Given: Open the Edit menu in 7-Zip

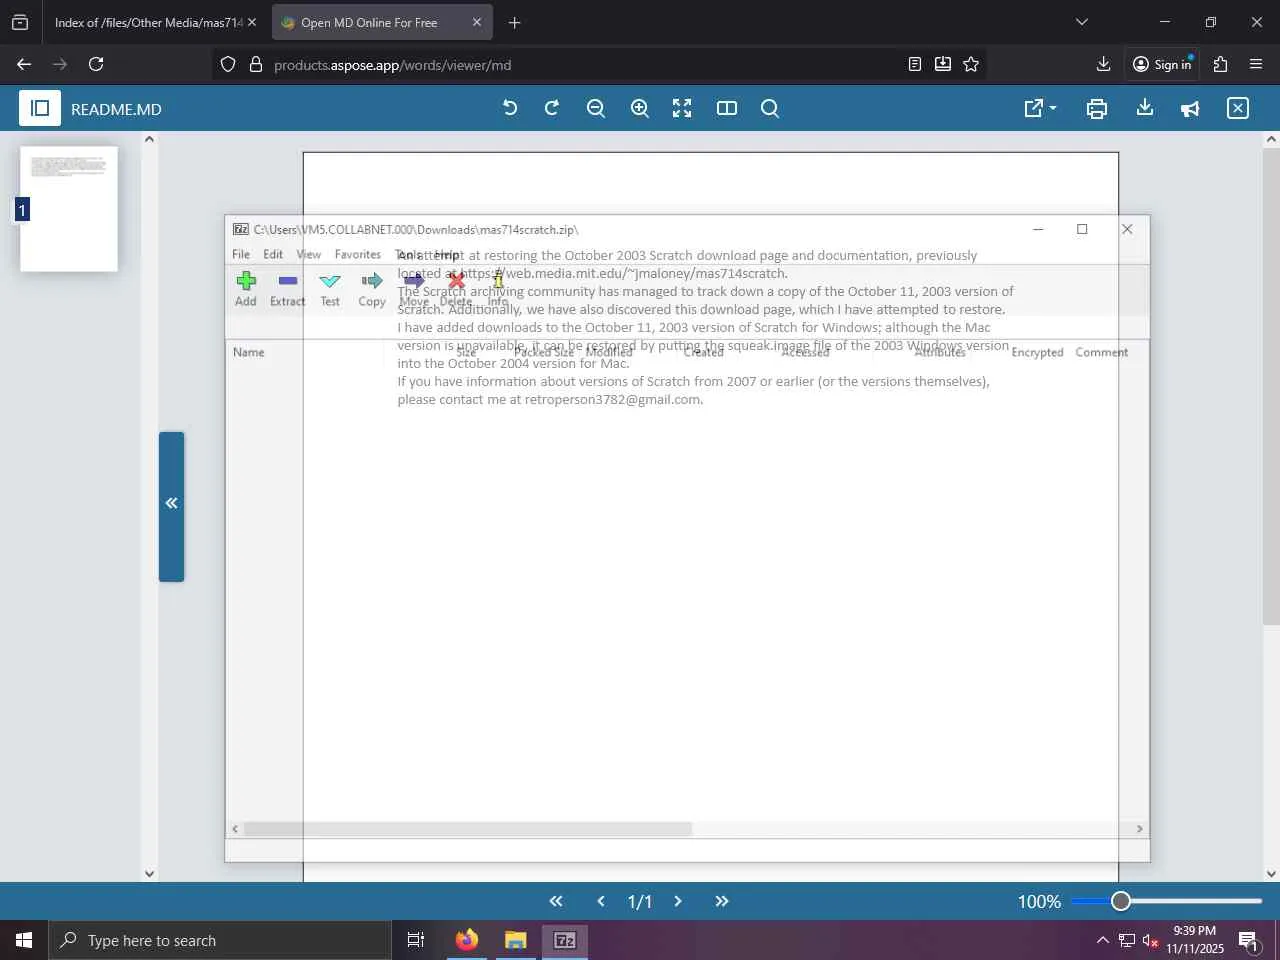Looking at the screenshot, I should (273, 254).
